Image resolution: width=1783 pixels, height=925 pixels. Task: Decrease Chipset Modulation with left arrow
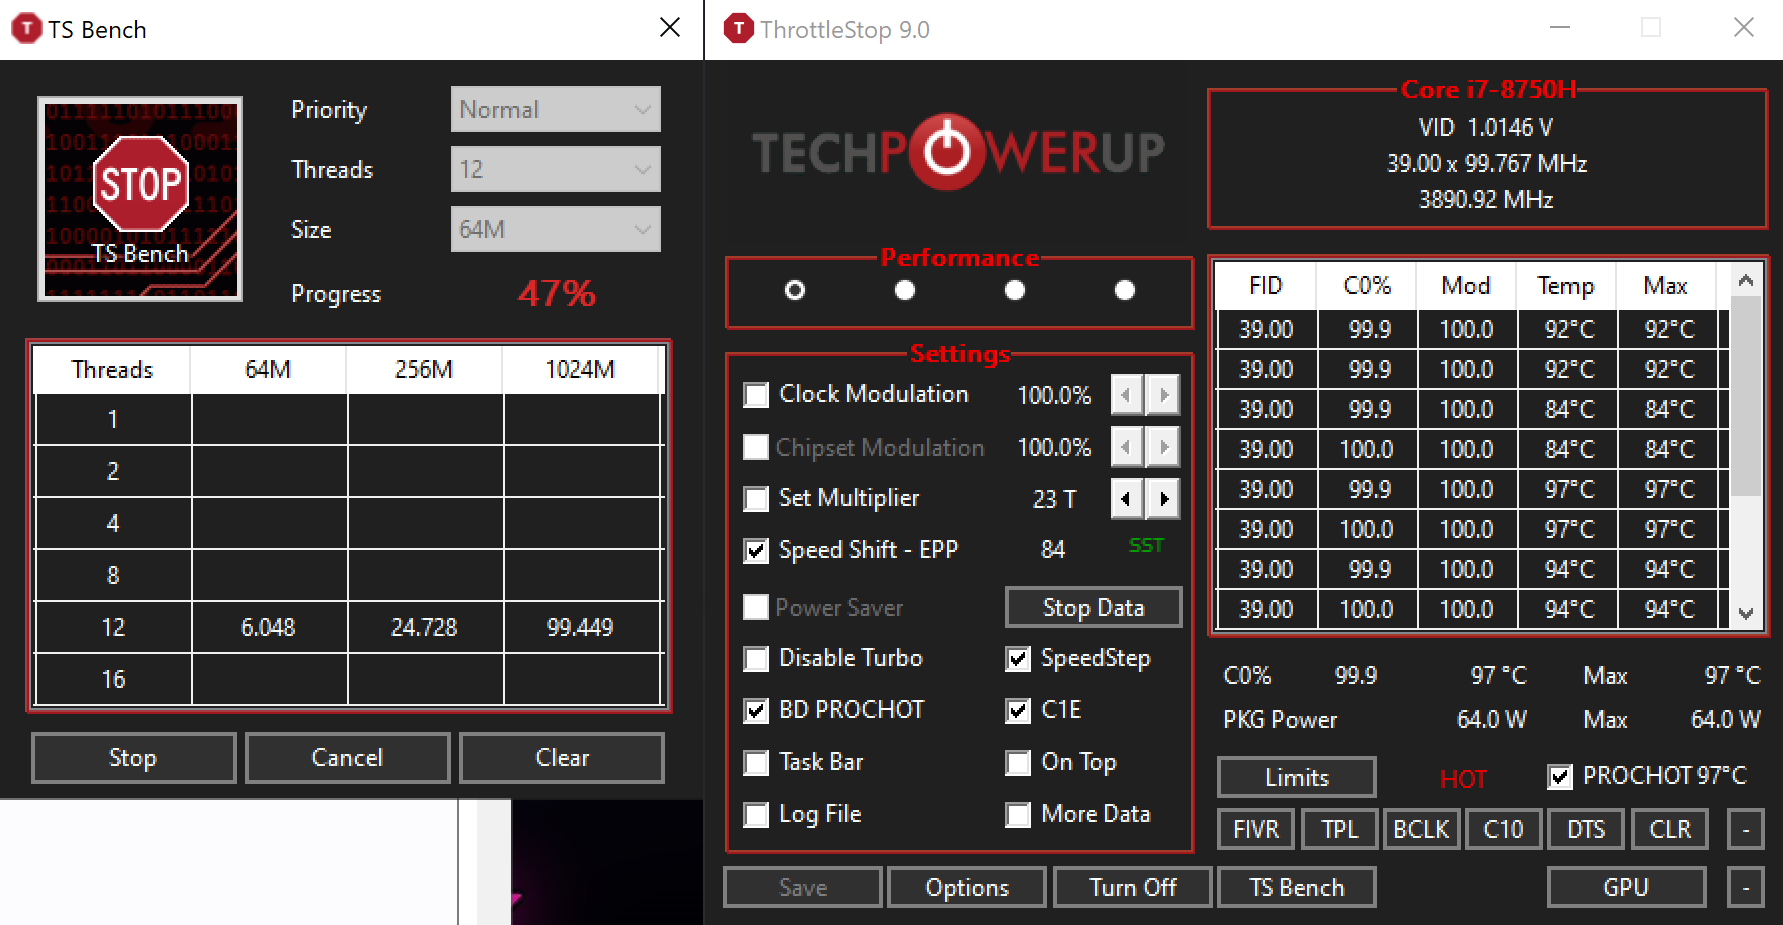click(1127, 447)
